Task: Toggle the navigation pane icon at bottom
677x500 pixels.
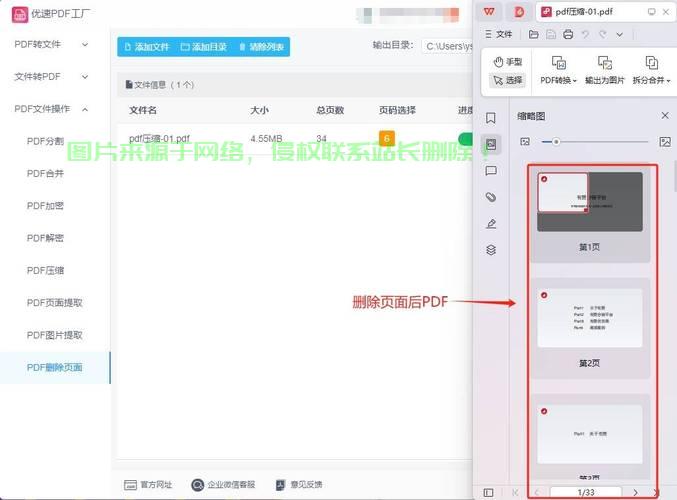Action: (x=488, y=492)
